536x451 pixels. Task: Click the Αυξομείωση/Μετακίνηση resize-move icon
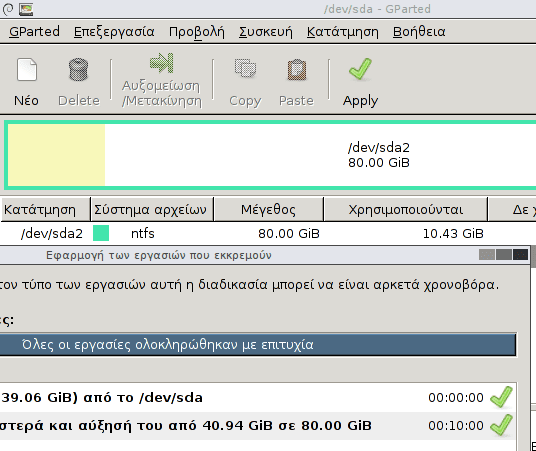coord(162,63)
